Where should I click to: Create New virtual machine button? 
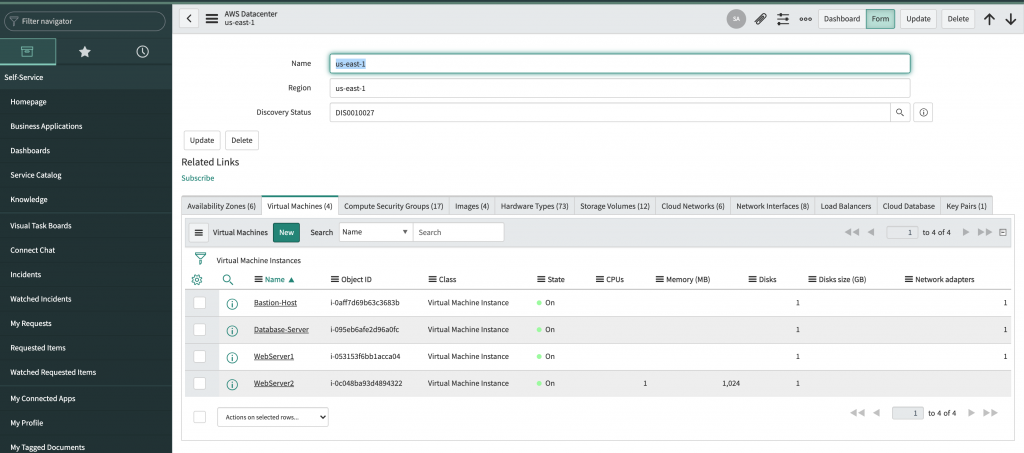point(287,232)
